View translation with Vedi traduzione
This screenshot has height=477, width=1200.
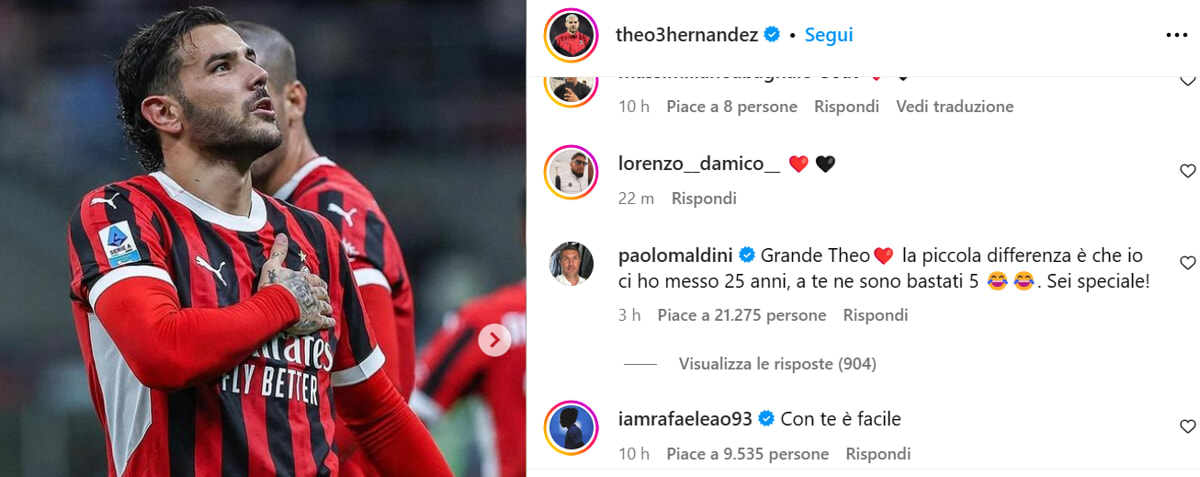pos(955,106)
